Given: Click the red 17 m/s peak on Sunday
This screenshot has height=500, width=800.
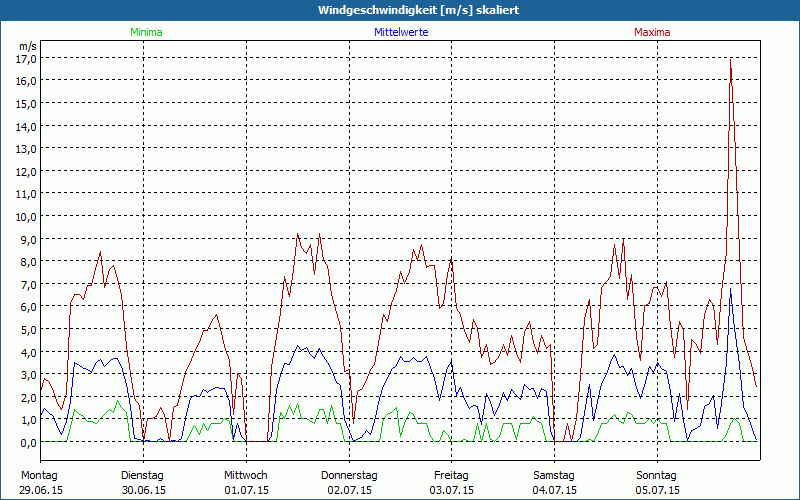Looking at the screenshot, I should 731,60.
